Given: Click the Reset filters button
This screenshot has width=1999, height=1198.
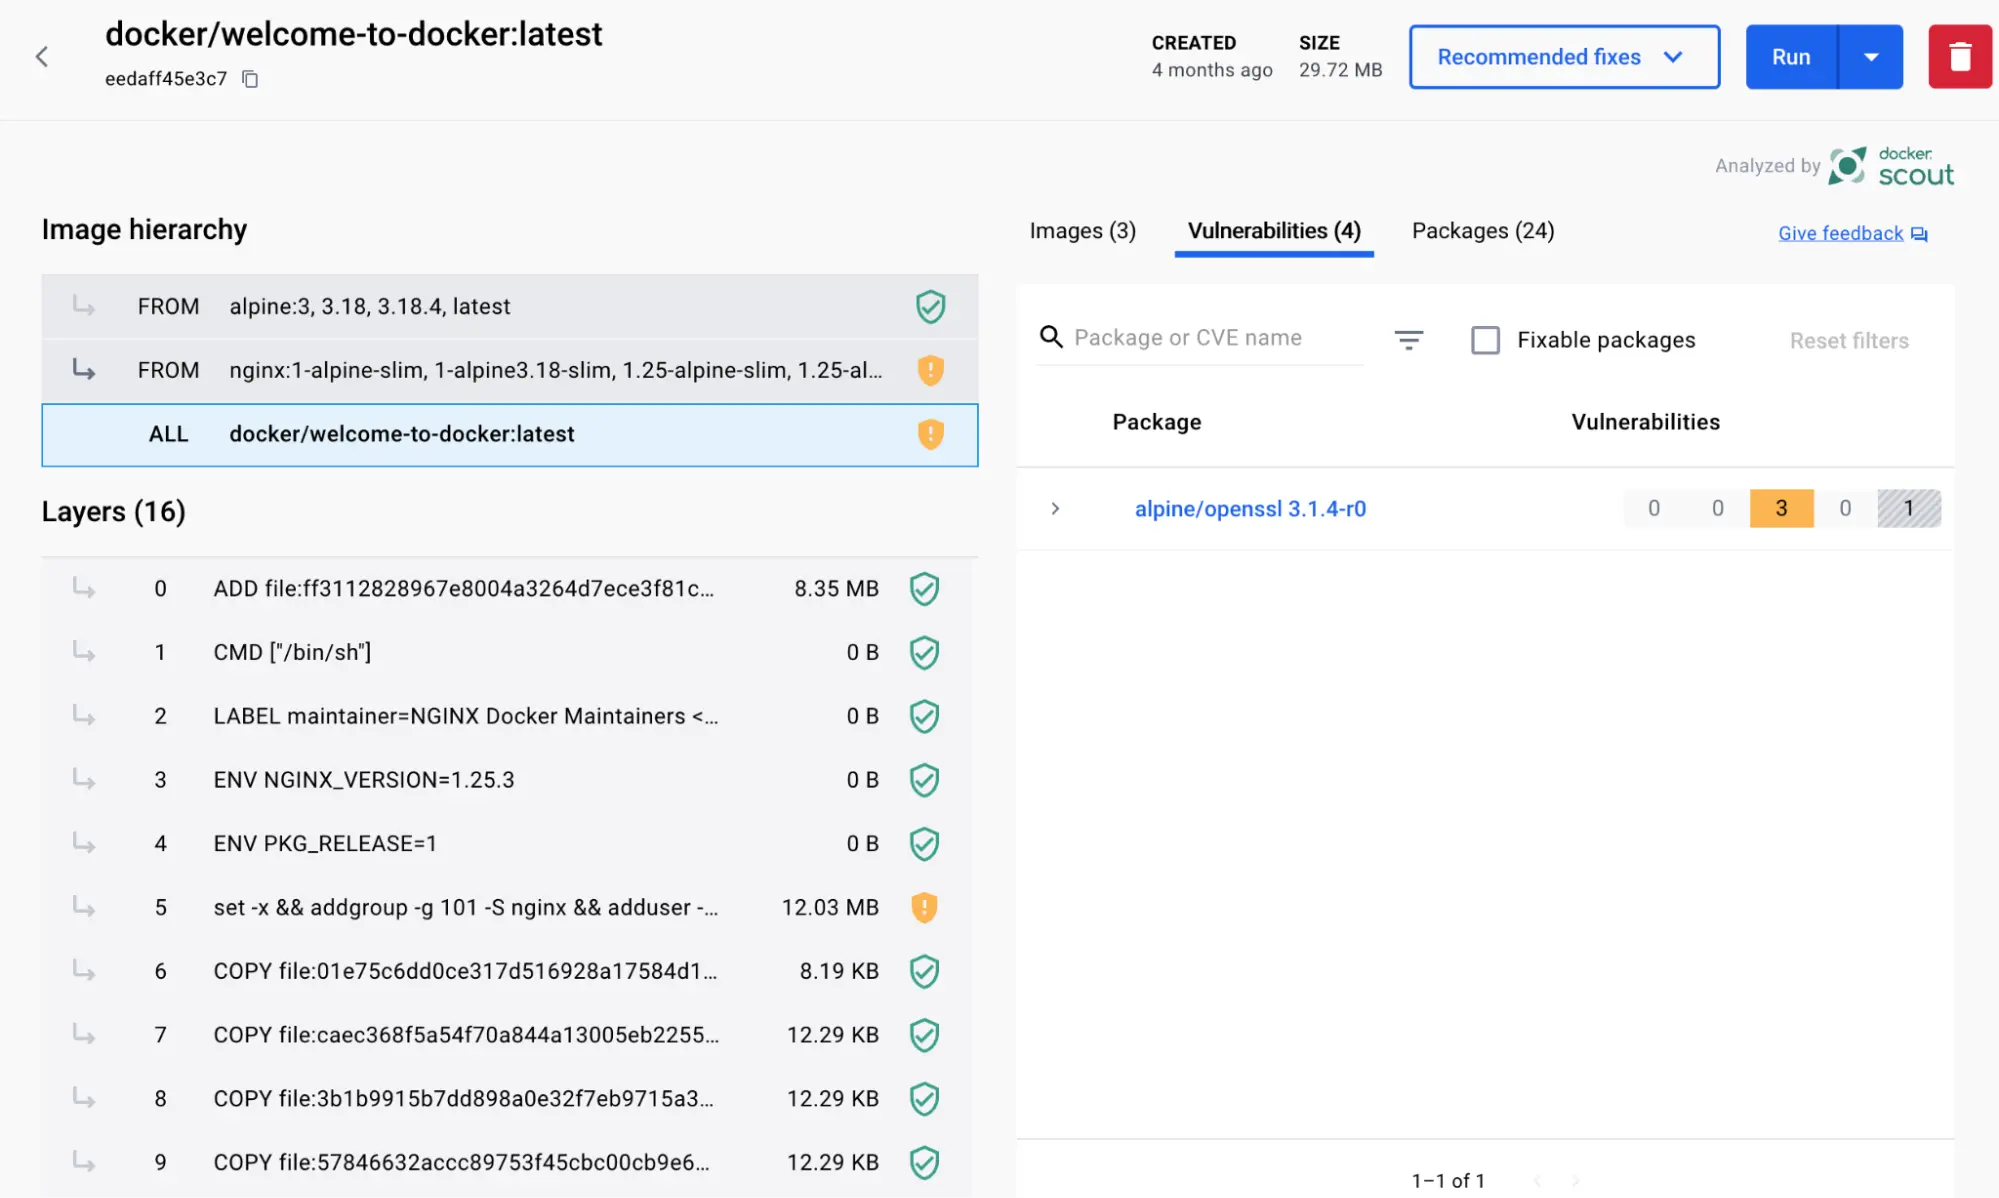Looking at the screenshot, I should pyautogui.click(x=1848, y=339).
